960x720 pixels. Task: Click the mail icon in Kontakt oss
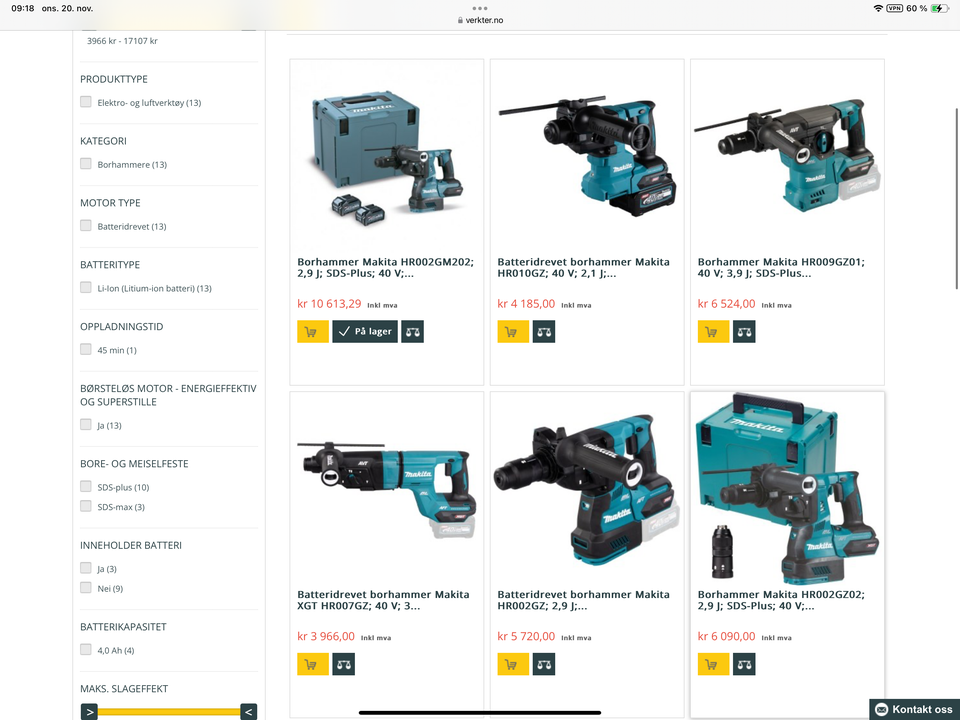pyautogui.click(x=882, y=710)
